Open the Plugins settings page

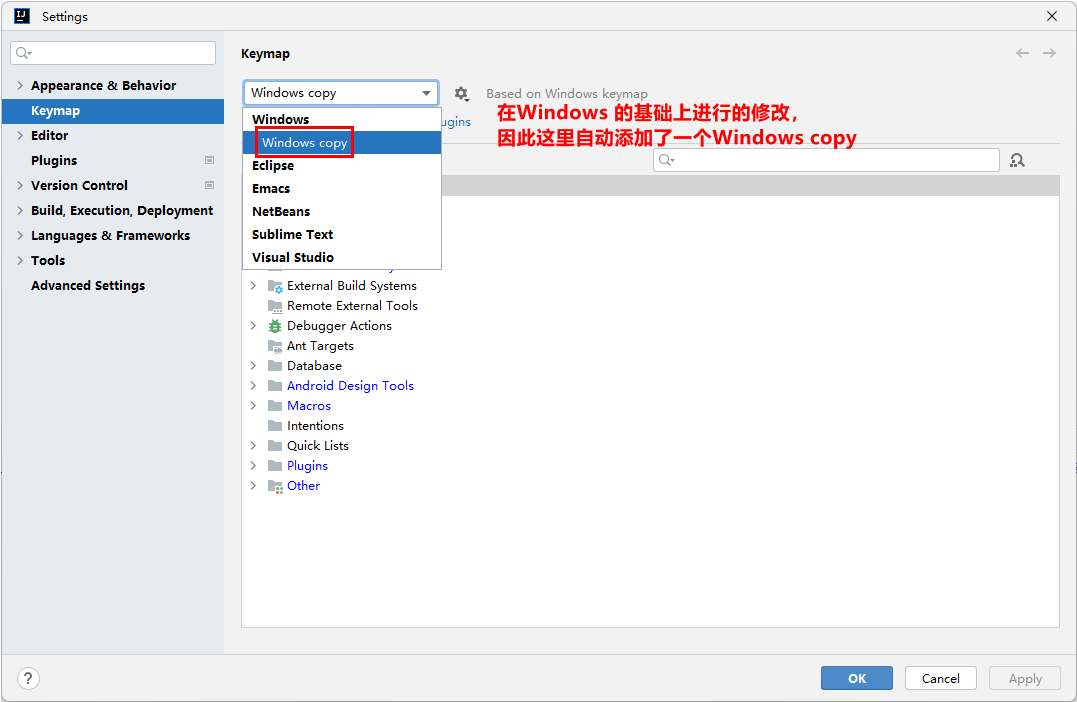coord(113,160)
